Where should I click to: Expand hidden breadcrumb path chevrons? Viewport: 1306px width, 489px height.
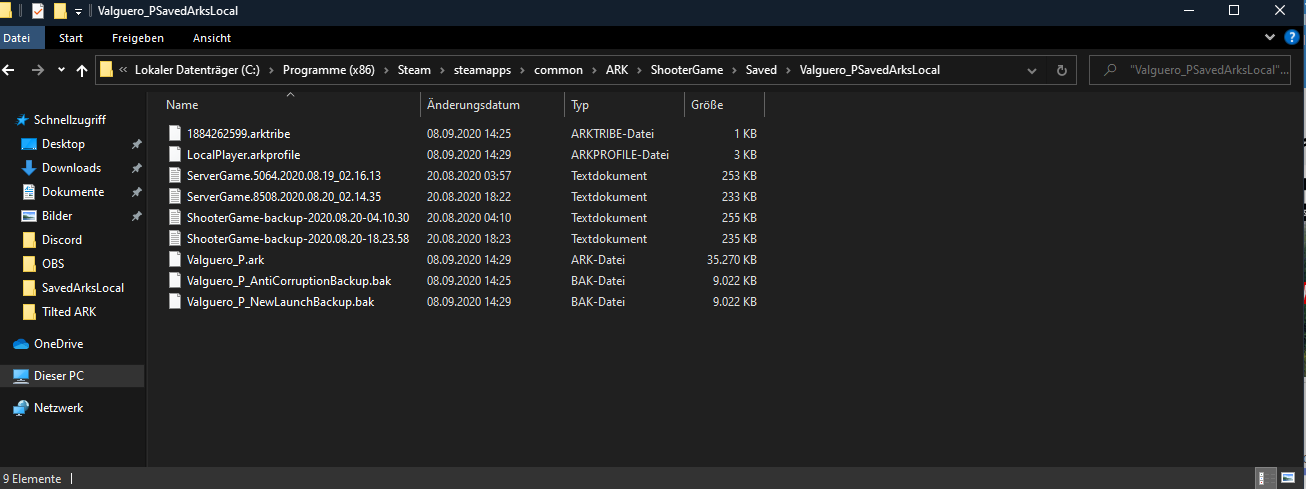123,70
